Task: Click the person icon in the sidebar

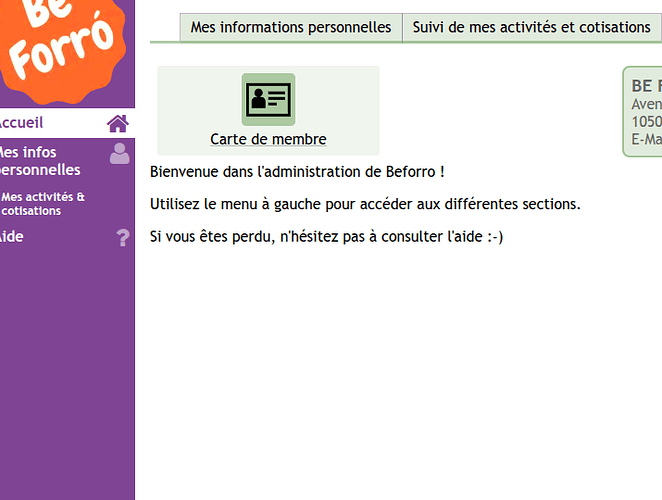Action: tap(120, 153)
